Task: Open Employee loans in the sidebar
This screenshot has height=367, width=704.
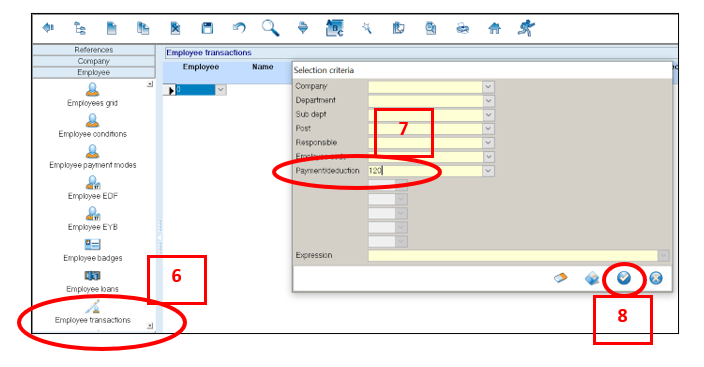Action: coord(92,282)
